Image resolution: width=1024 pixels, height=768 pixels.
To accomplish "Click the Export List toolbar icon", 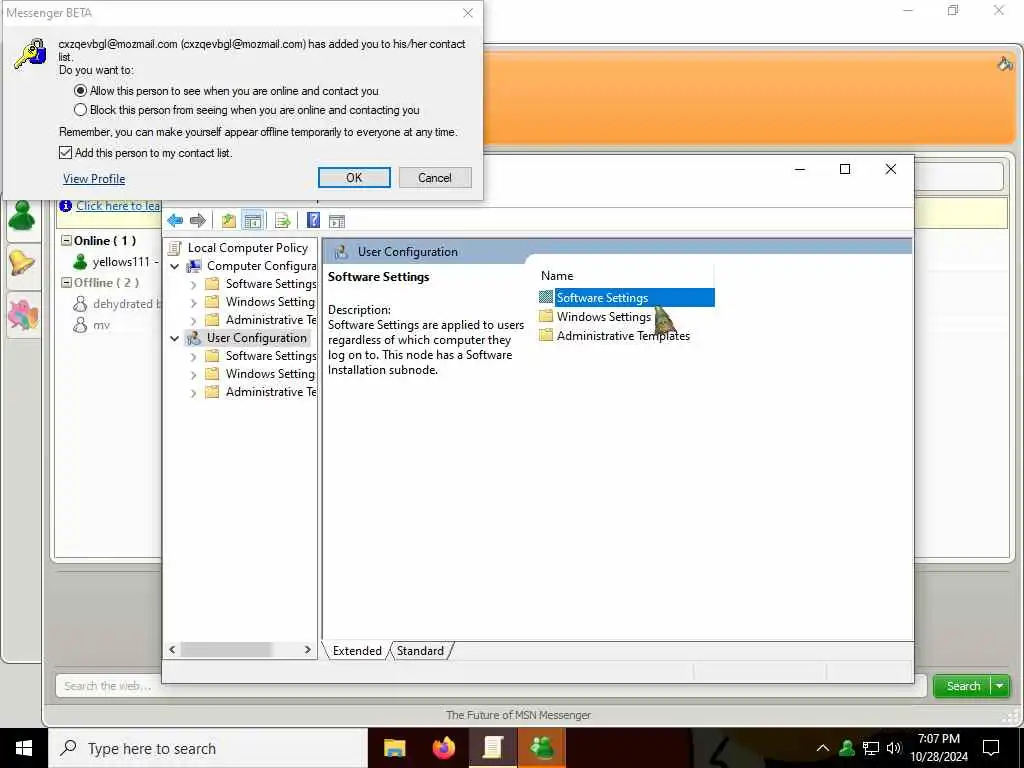I will (282, 221).
